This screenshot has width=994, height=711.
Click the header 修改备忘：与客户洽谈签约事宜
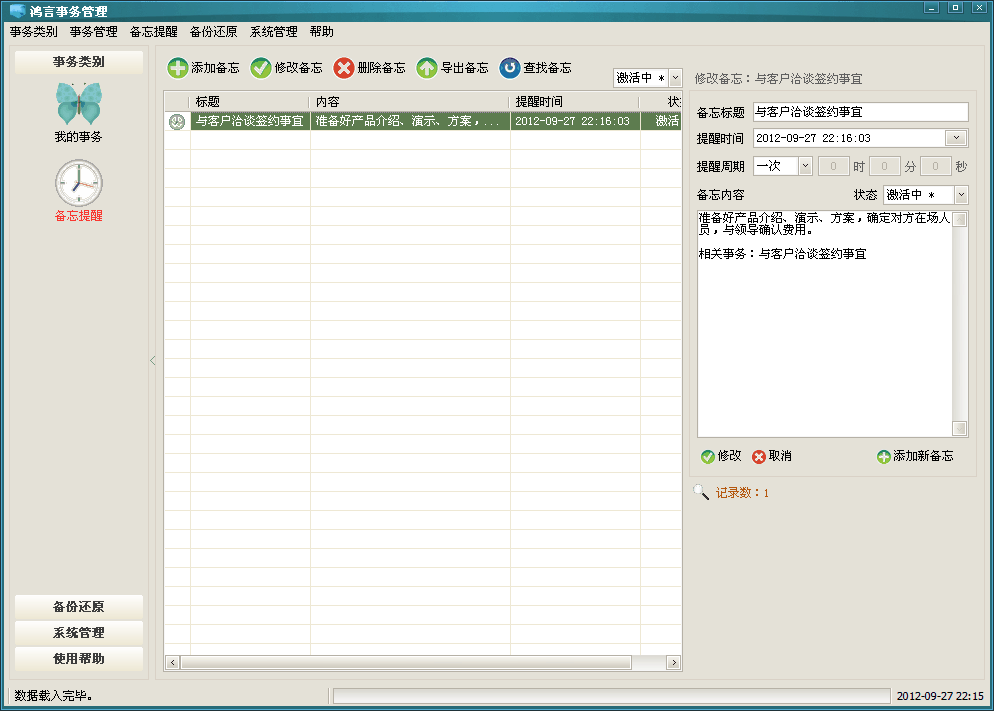pyautogui.click(x=778, y=79)
